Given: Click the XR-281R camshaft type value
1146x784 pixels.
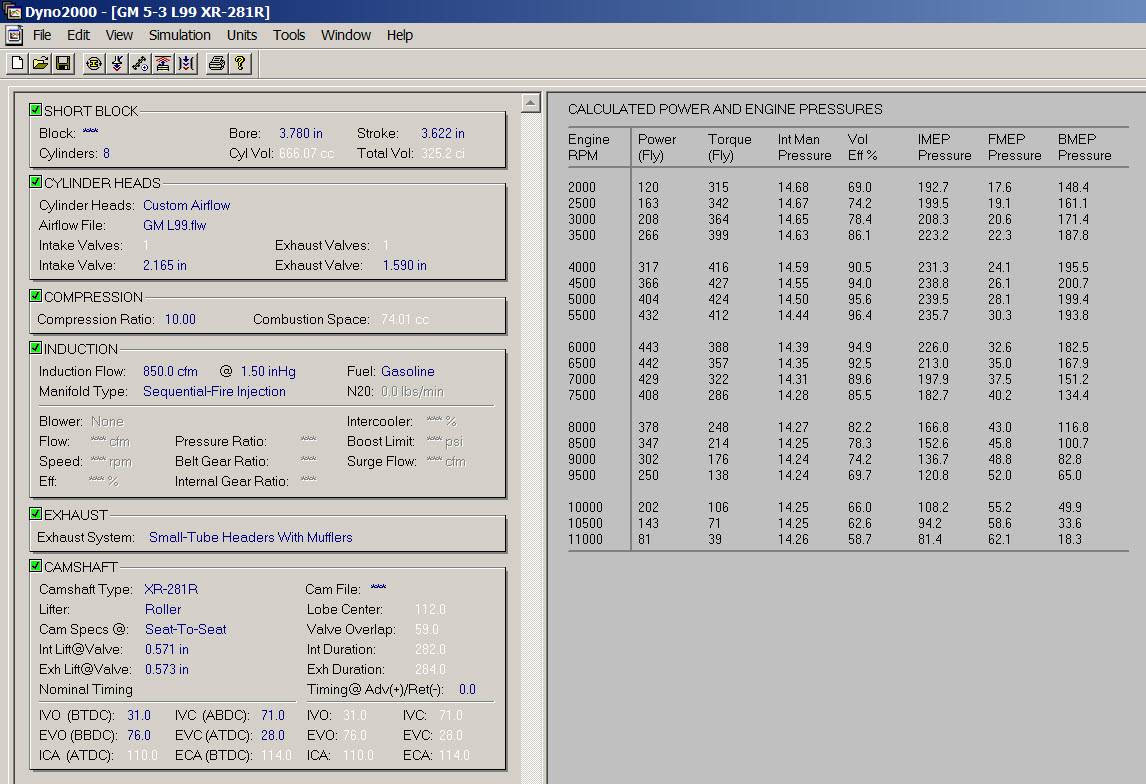Looking at the screenshot, I should tap(171, 589).
